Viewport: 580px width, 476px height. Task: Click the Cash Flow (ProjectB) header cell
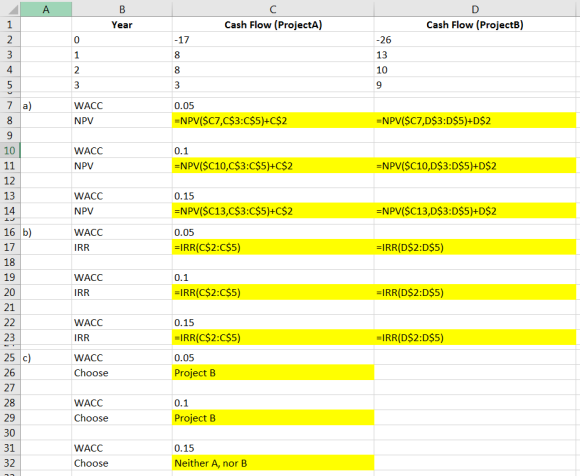(x=475, y=25)
